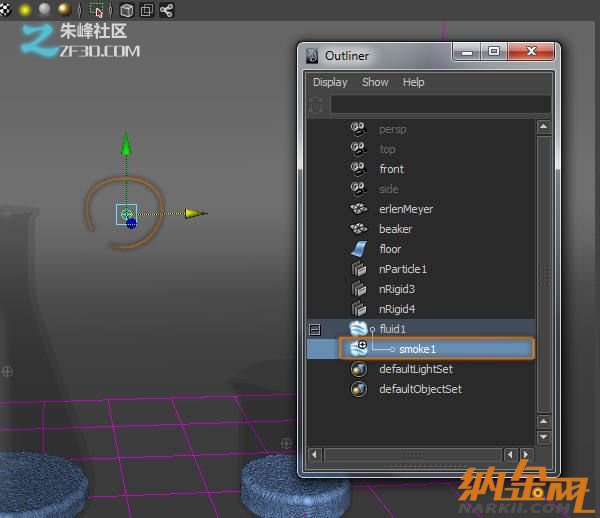Click the green dashed selection highlight icon

[96, 10]
